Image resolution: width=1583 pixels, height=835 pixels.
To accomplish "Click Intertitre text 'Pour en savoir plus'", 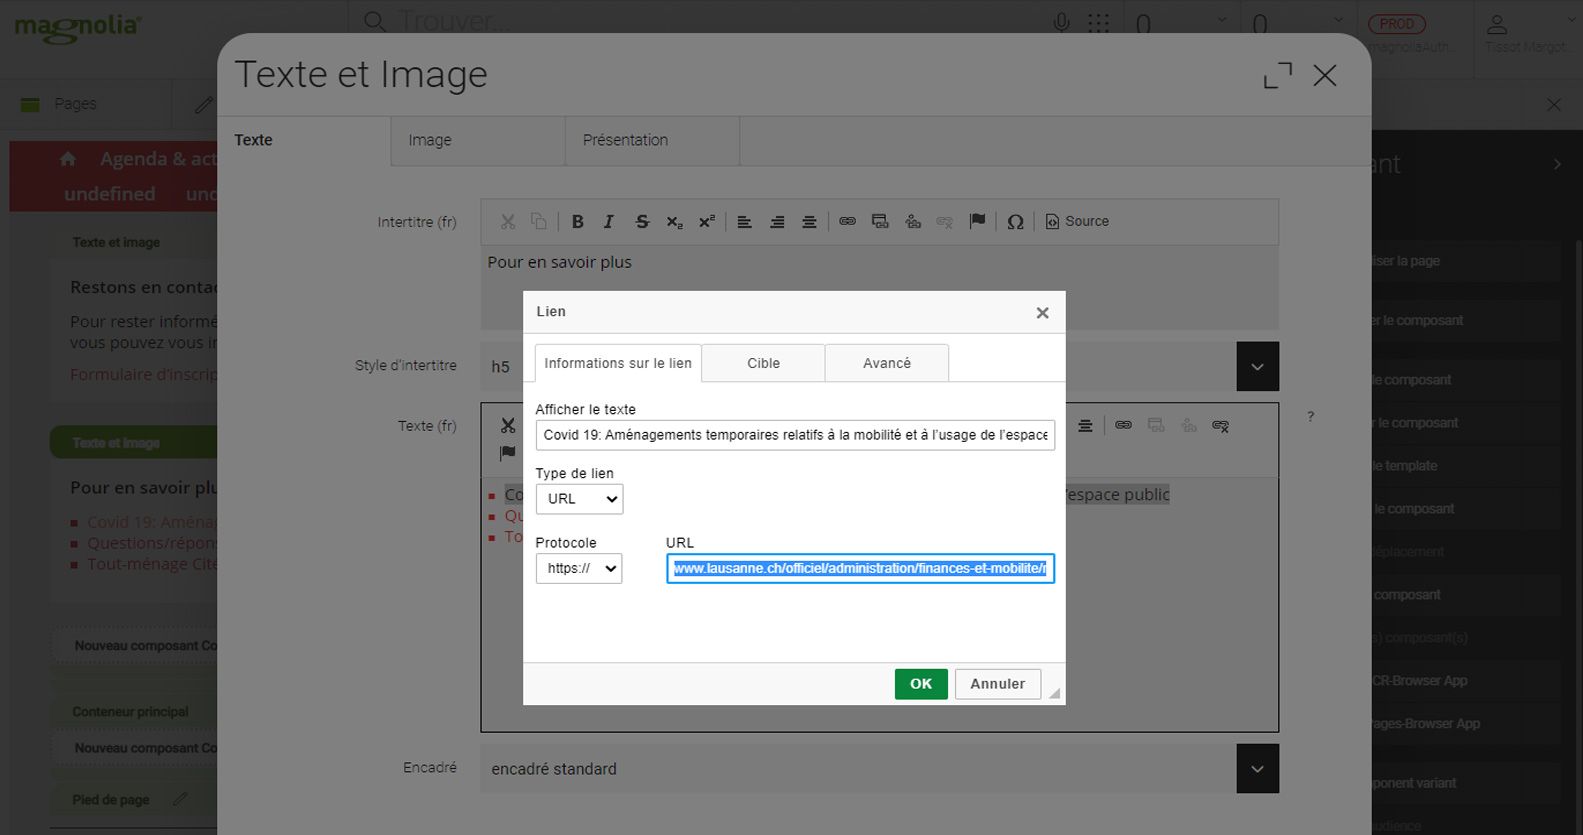I will [x=560, y=262].
